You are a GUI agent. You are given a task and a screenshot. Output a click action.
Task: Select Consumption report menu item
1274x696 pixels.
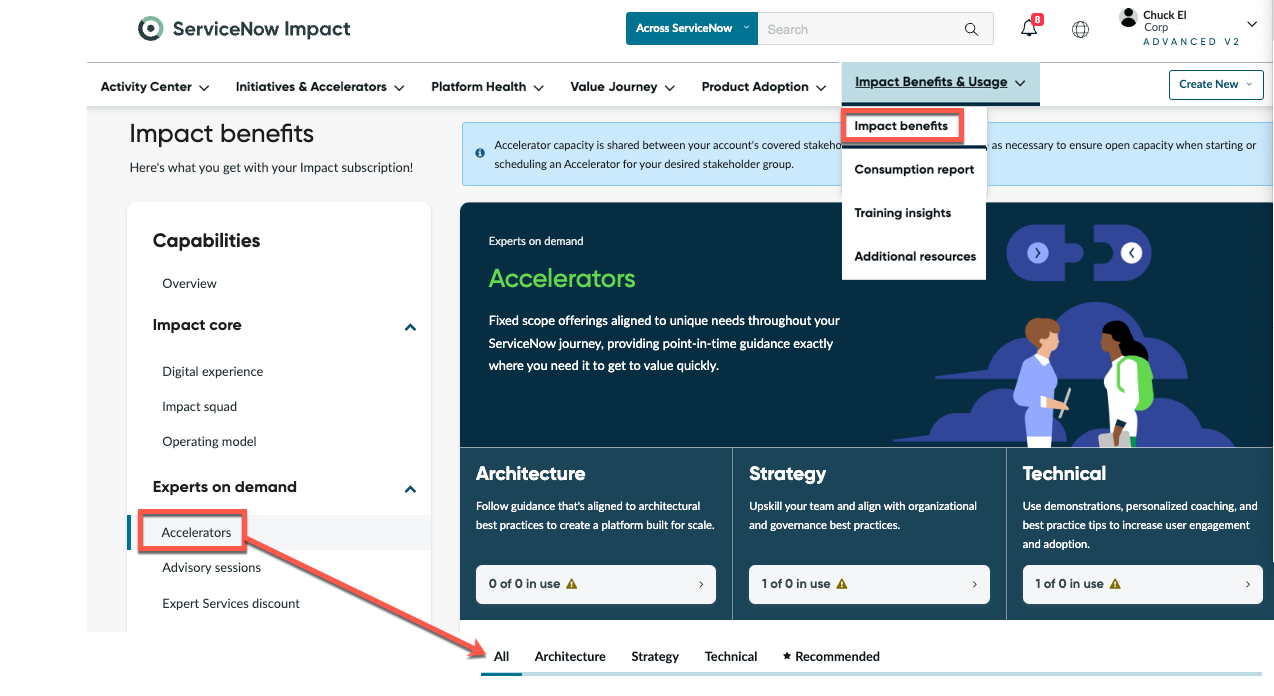pos(914,170)
